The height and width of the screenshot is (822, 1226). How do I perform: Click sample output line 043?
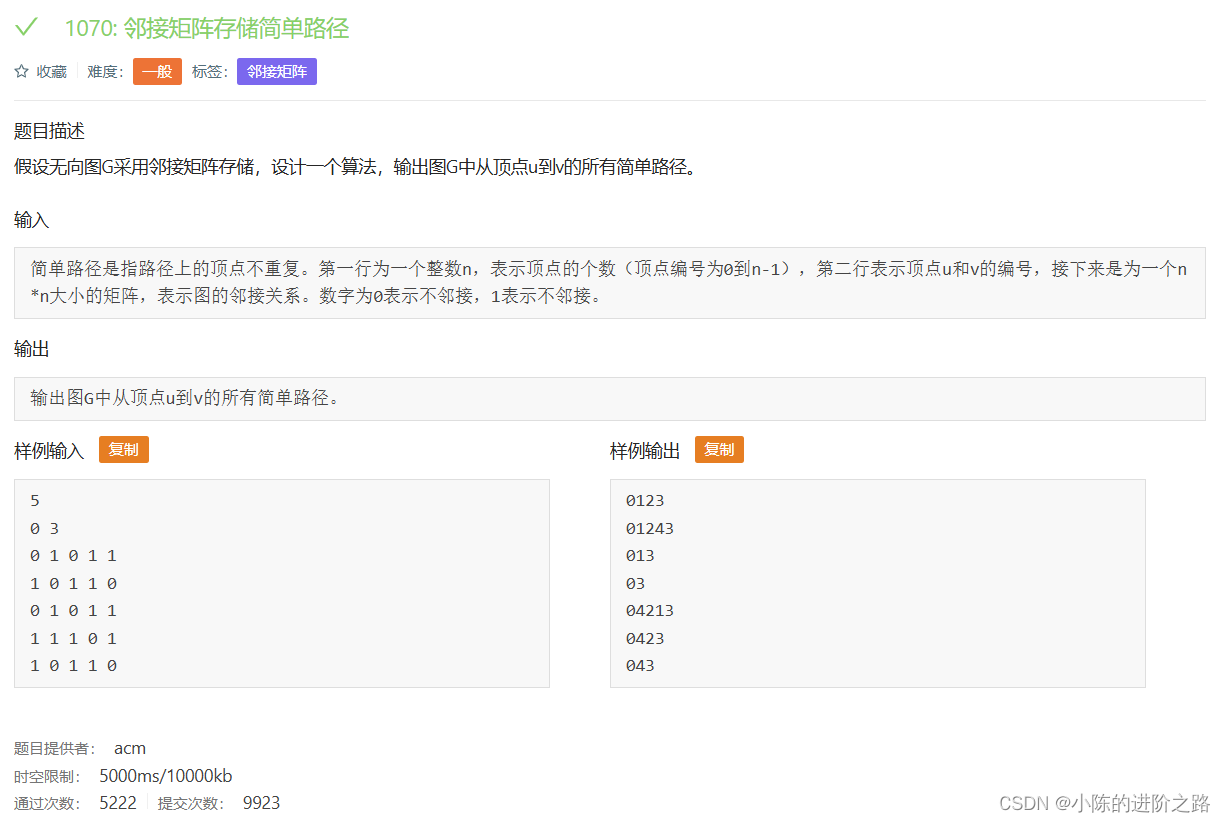[x=640, y=665]
